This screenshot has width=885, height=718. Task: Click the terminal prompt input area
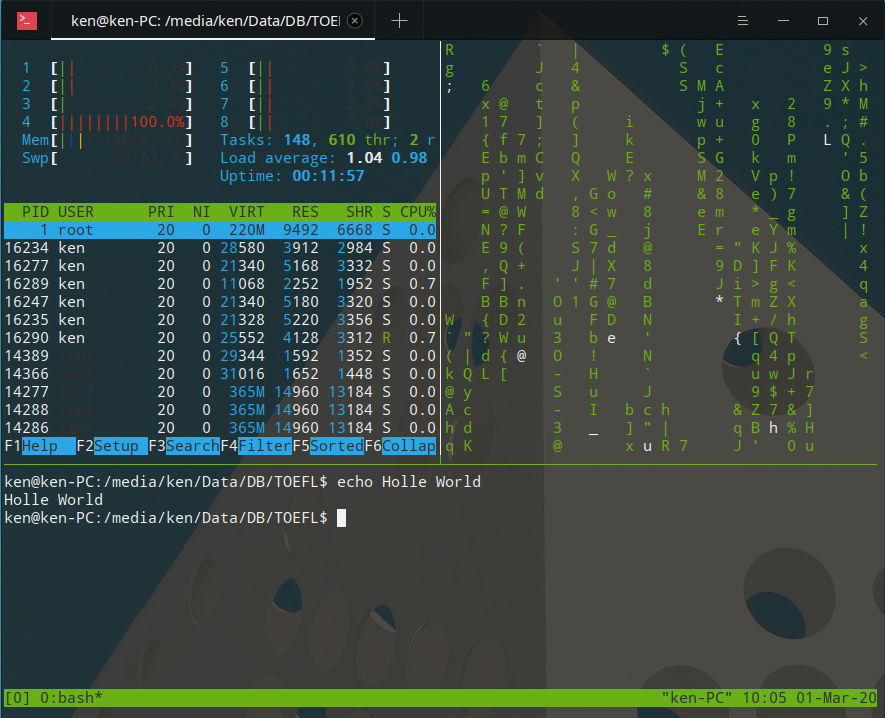coord(341,517)
